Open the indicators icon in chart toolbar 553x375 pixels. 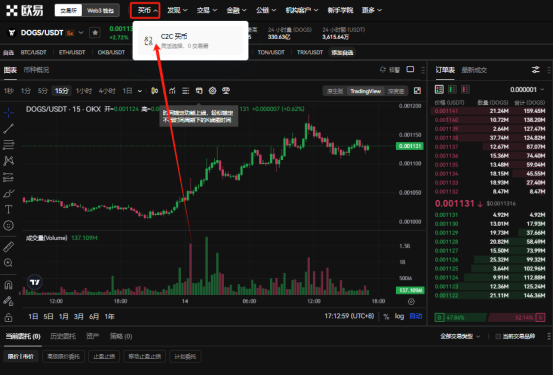tap(172, 91)
